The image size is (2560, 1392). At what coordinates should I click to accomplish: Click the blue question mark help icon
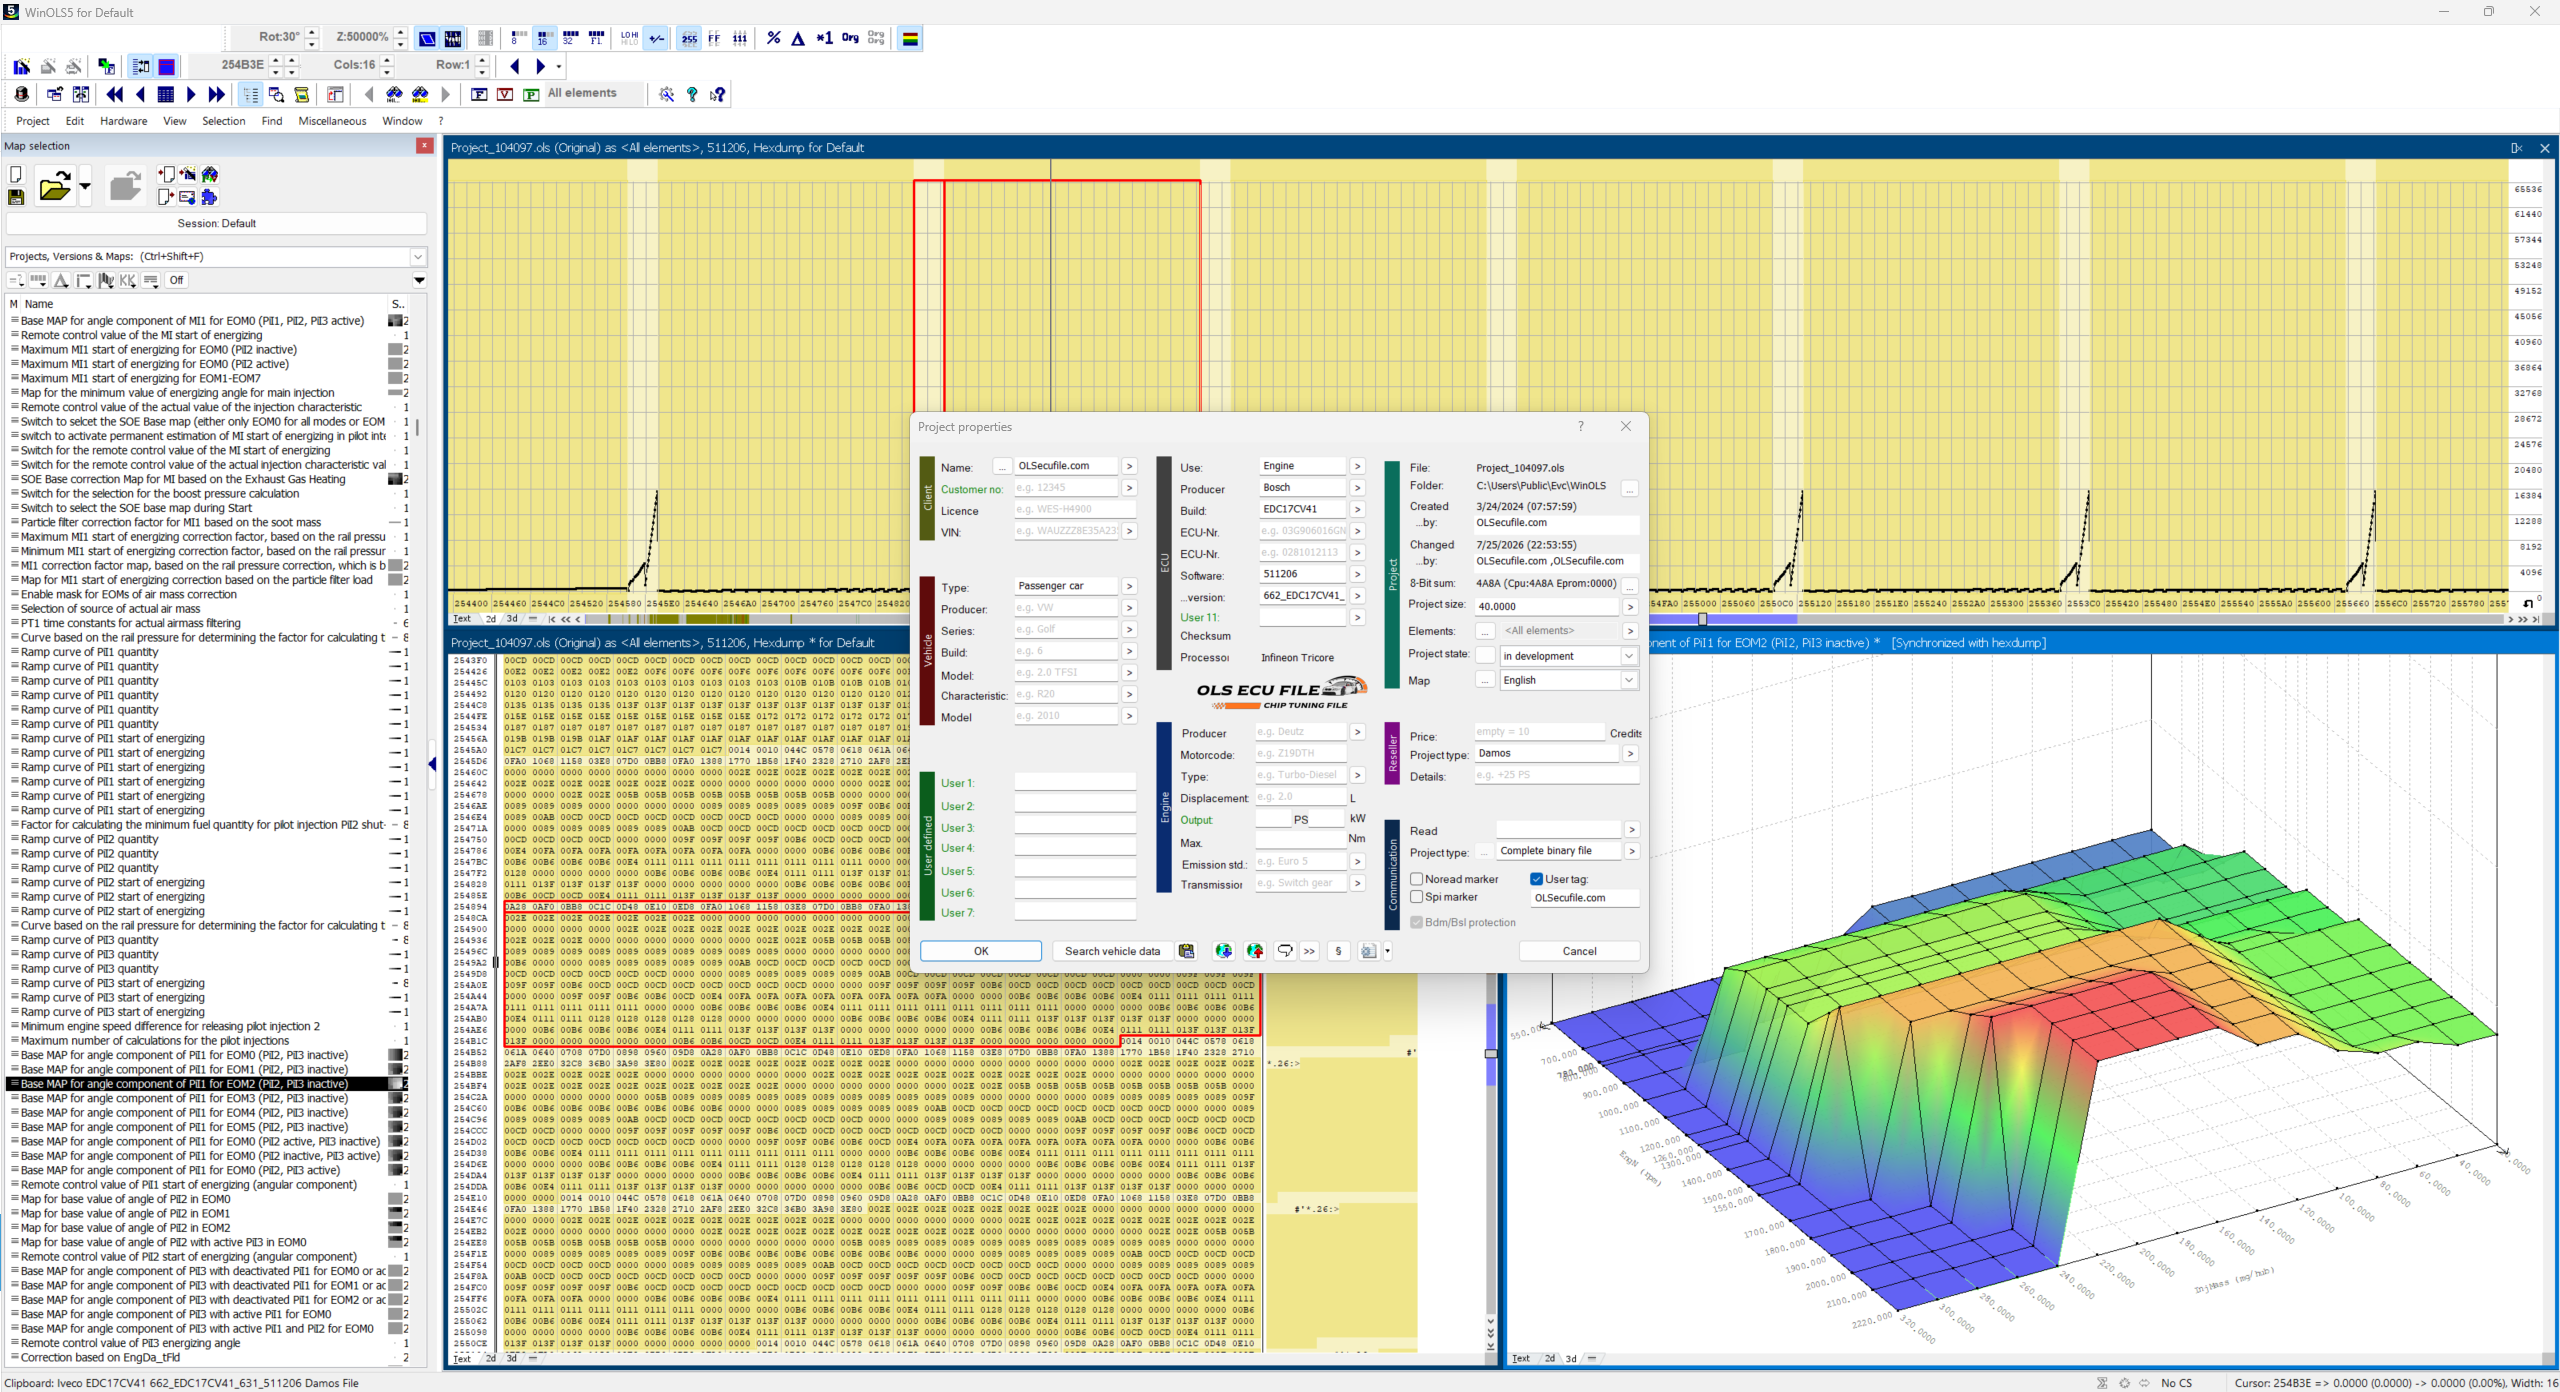(x=692, y=94)
